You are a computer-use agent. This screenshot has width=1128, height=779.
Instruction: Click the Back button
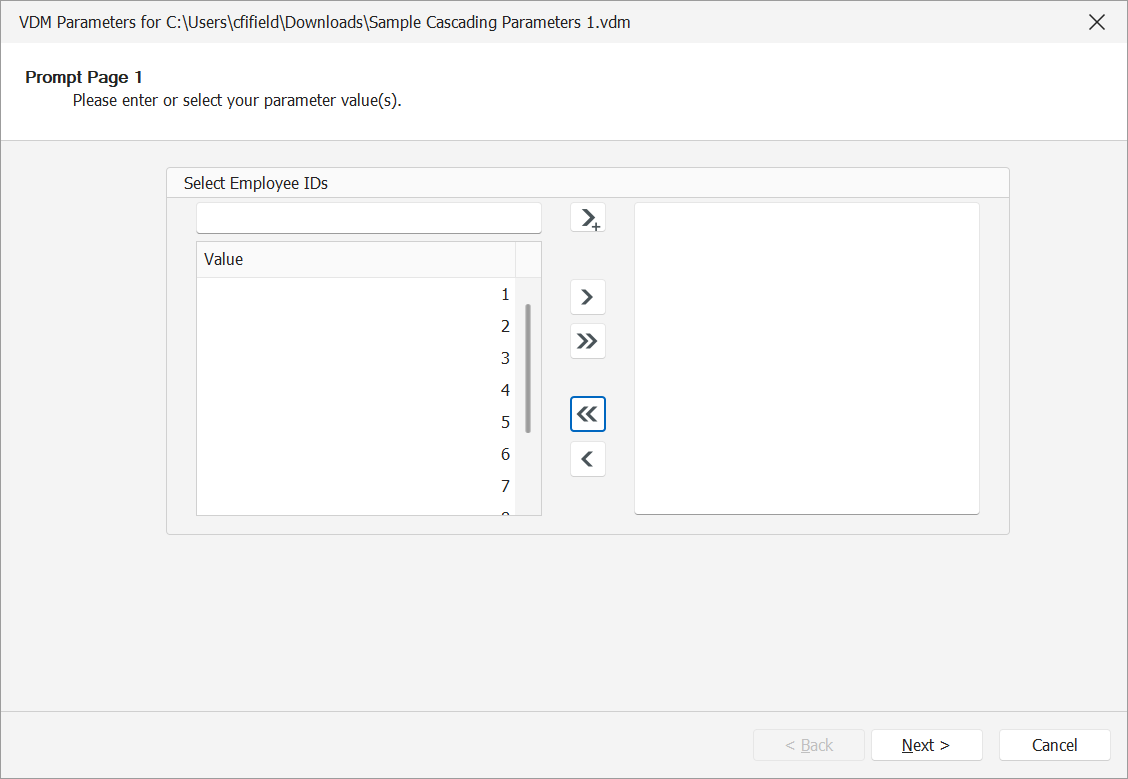pos(809,744)
